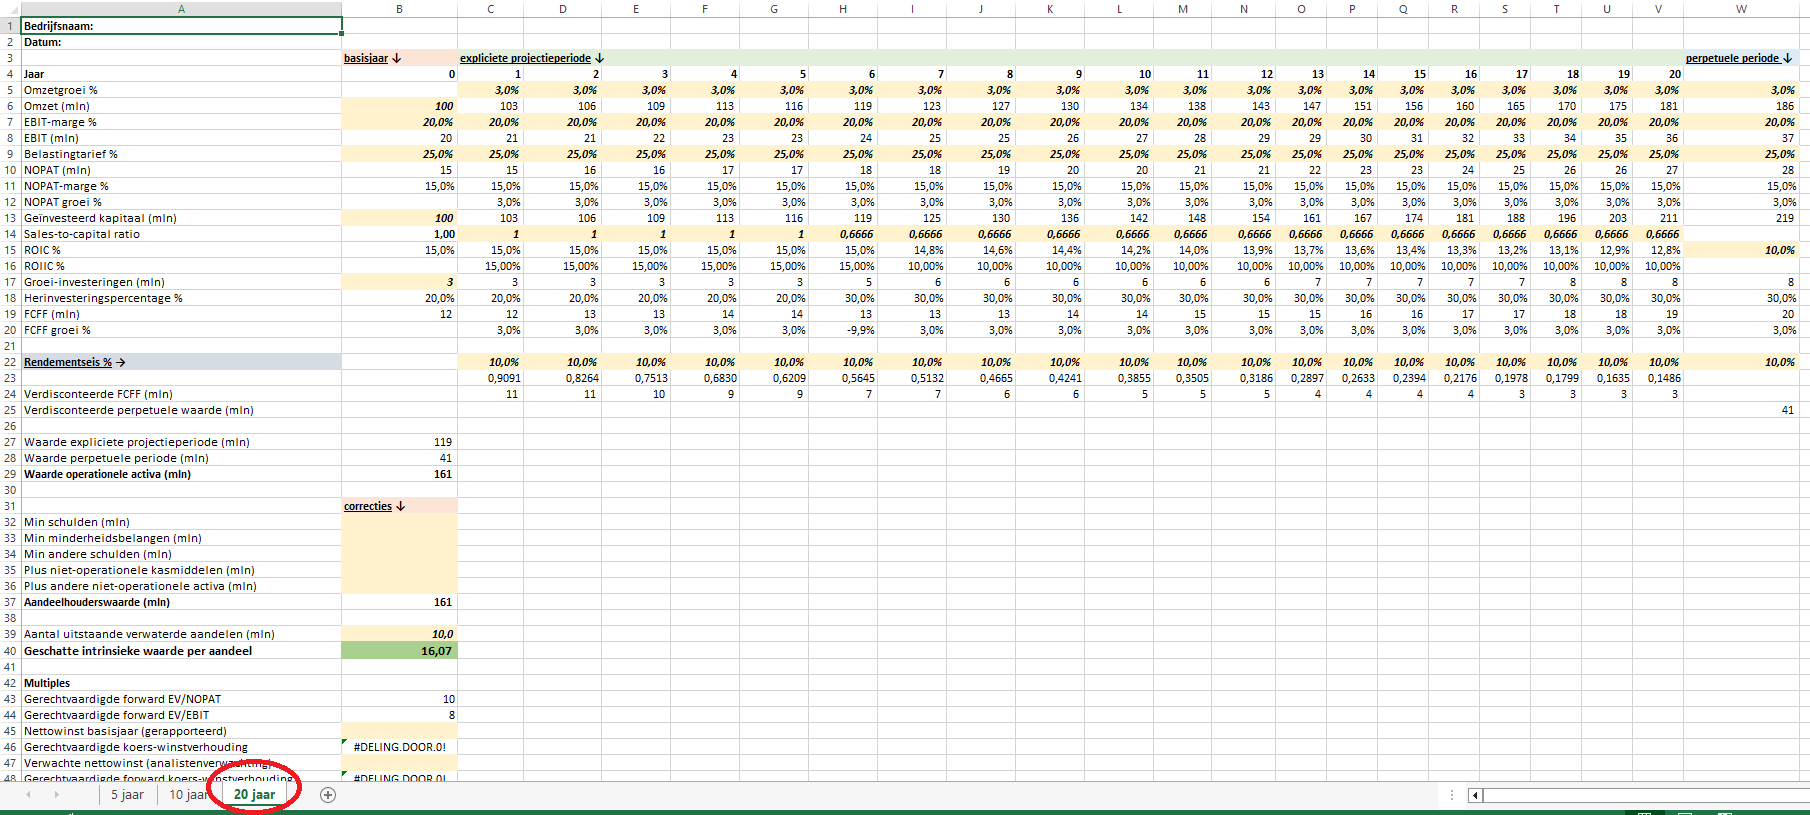Select the 20 jaar sheet tab
This screenshot has width=1810, height=815.
point(254,795)
